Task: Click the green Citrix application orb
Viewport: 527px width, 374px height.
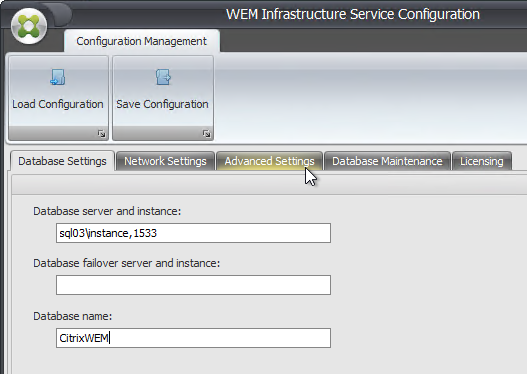Action: click(29, 26)
